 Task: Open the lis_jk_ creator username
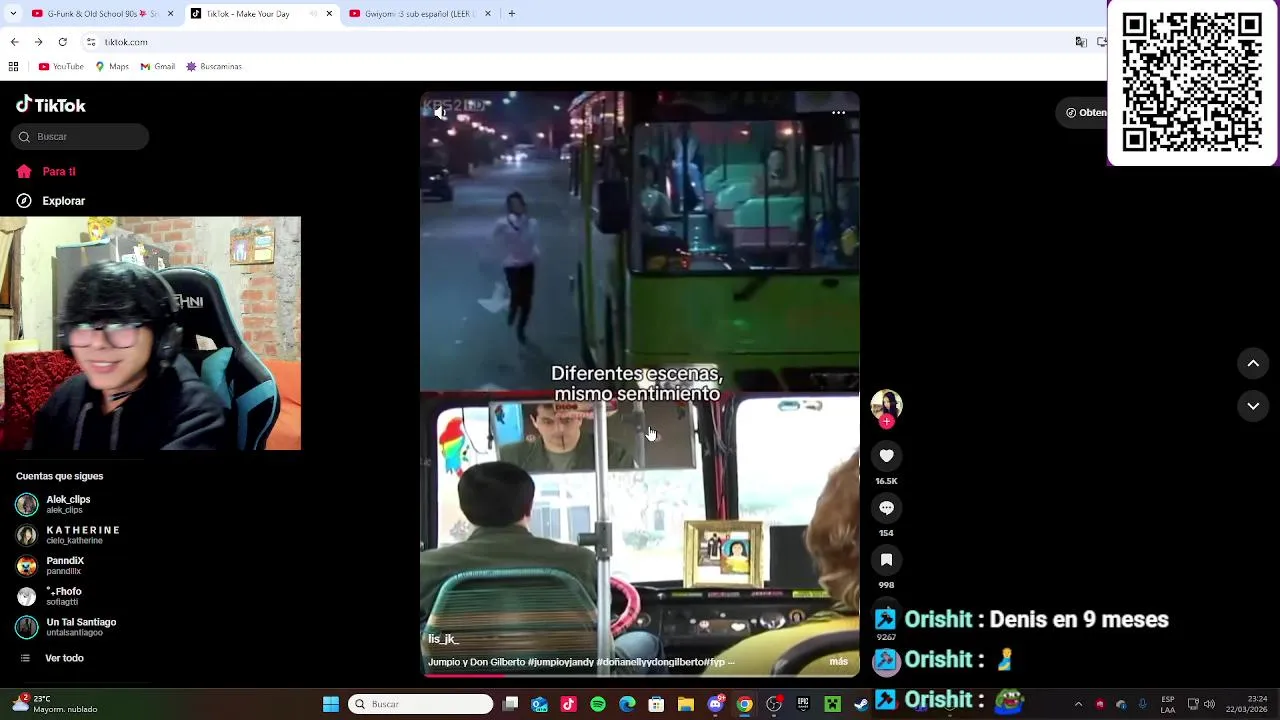443,640
